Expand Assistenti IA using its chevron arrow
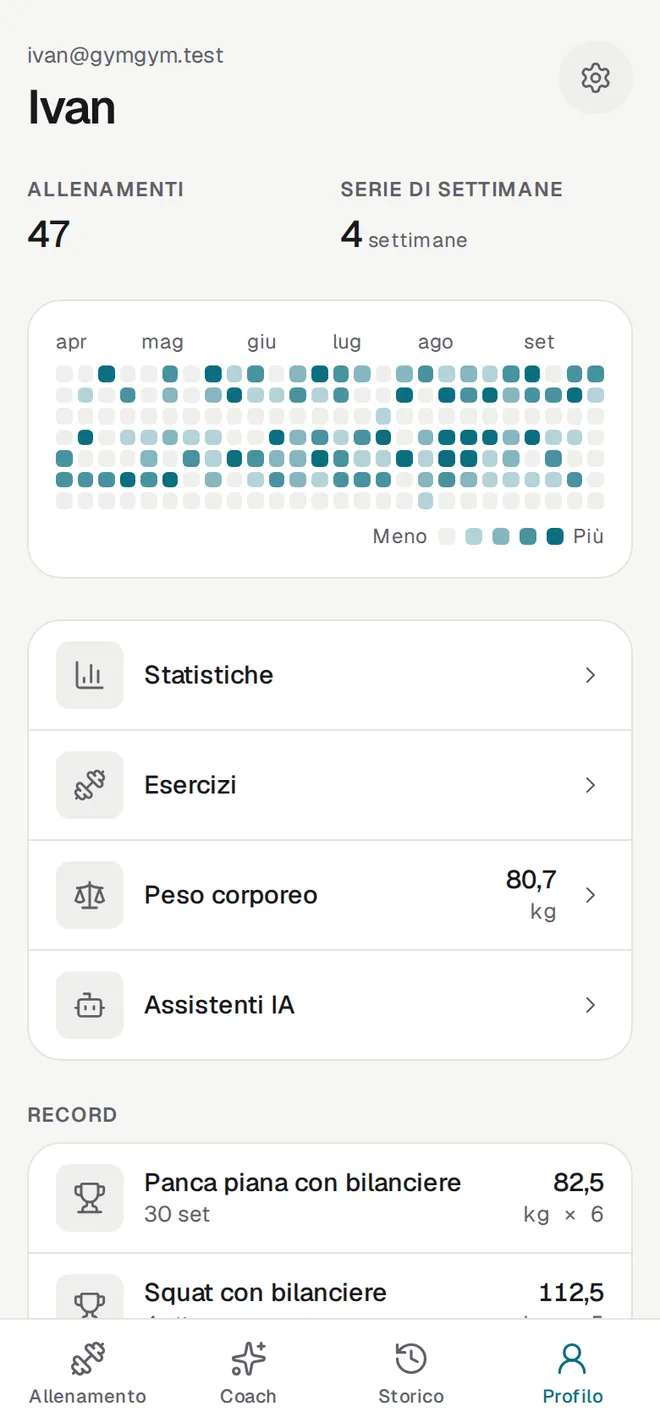660x1428 pixels. [590, 1005]
